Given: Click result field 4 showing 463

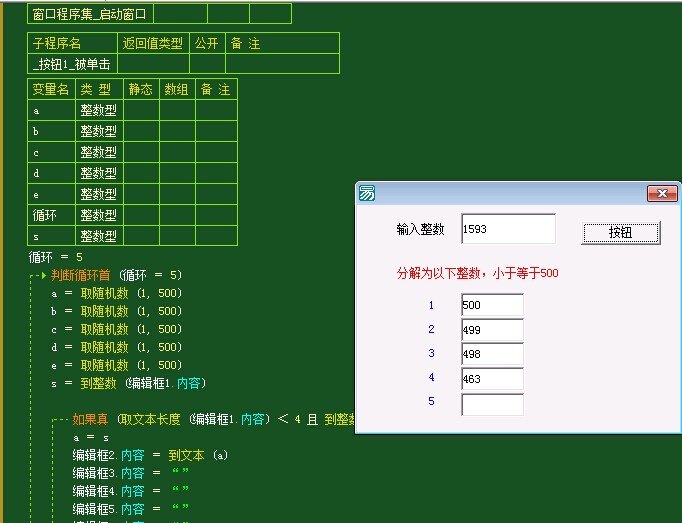Looking at the screenshot, I should tap(492, 379).
